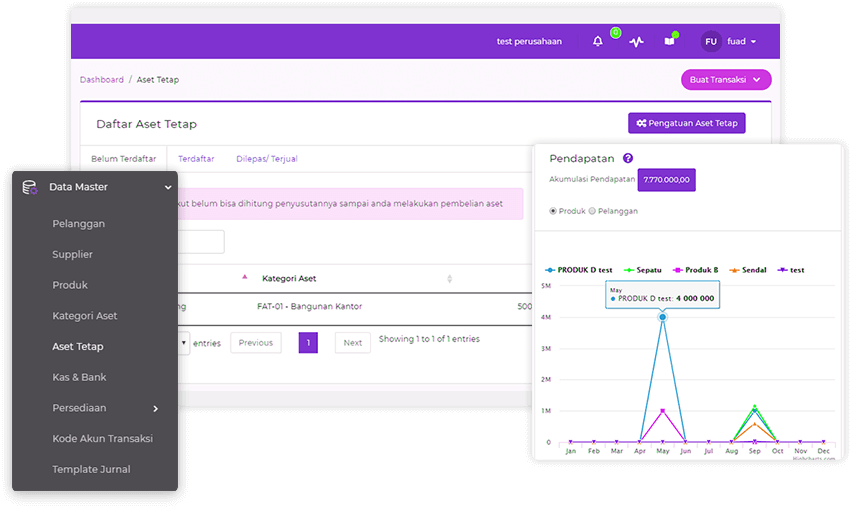This screenshot has height=508, width=852.
Task: Select the Produk radio button
Action: 554,211
